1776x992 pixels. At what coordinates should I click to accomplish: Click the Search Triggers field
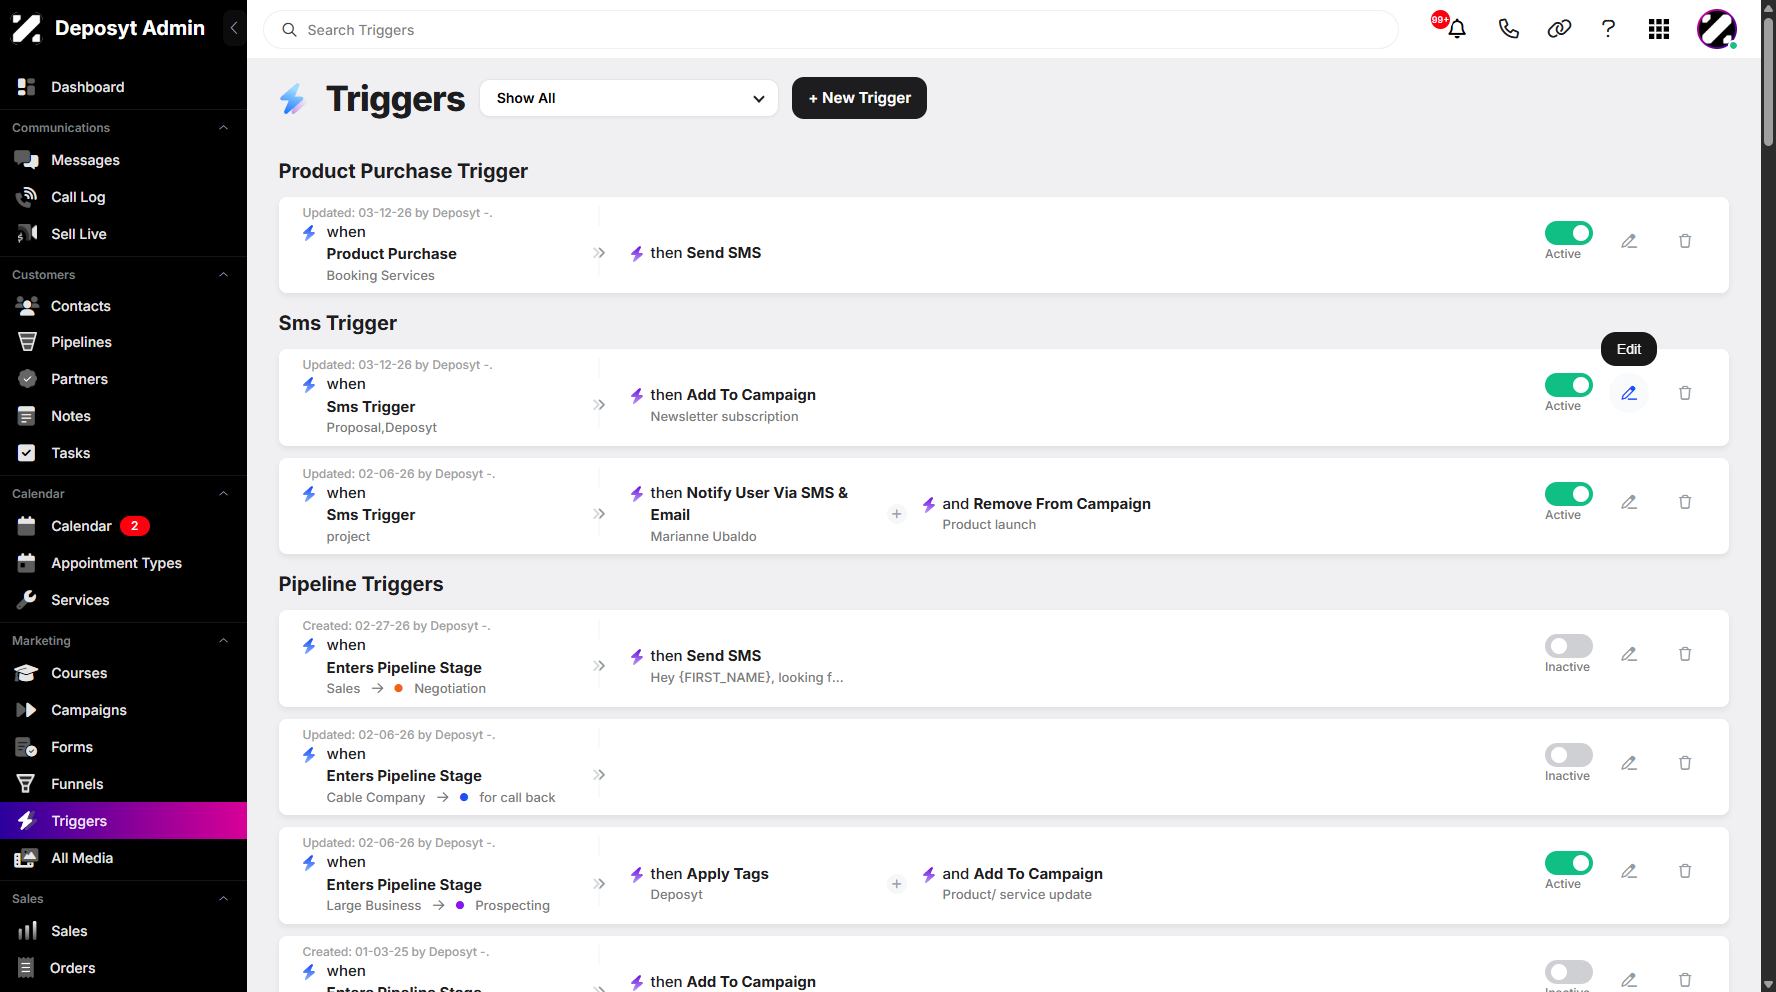tap(831, 30)
